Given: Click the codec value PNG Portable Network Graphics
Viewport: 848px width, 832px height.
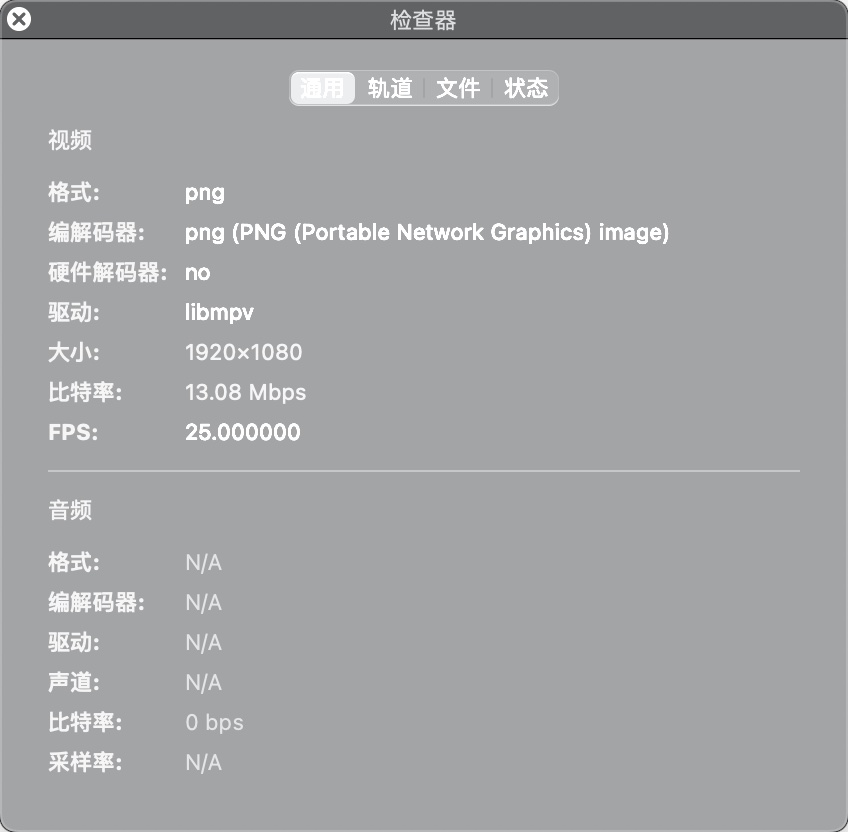Looking at the screenshot, I should click(427, 233).
